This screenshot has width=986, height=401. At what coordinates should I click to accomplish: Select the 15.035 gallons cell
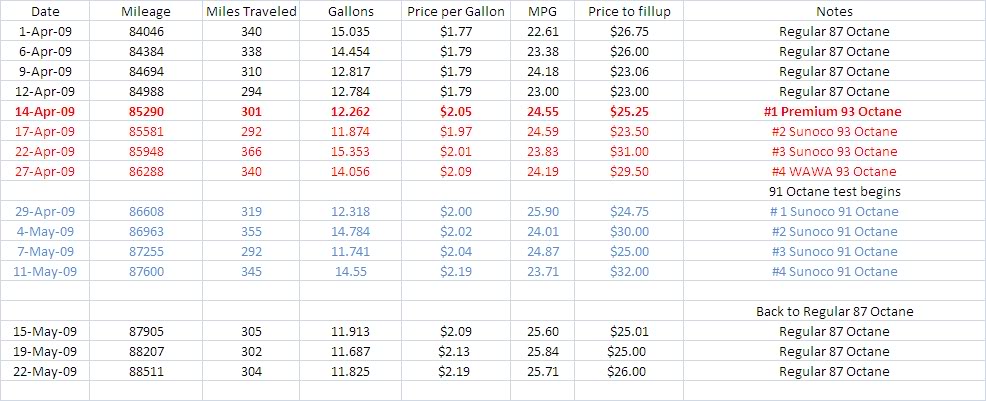pyautogui.click(x=350, y=31)
